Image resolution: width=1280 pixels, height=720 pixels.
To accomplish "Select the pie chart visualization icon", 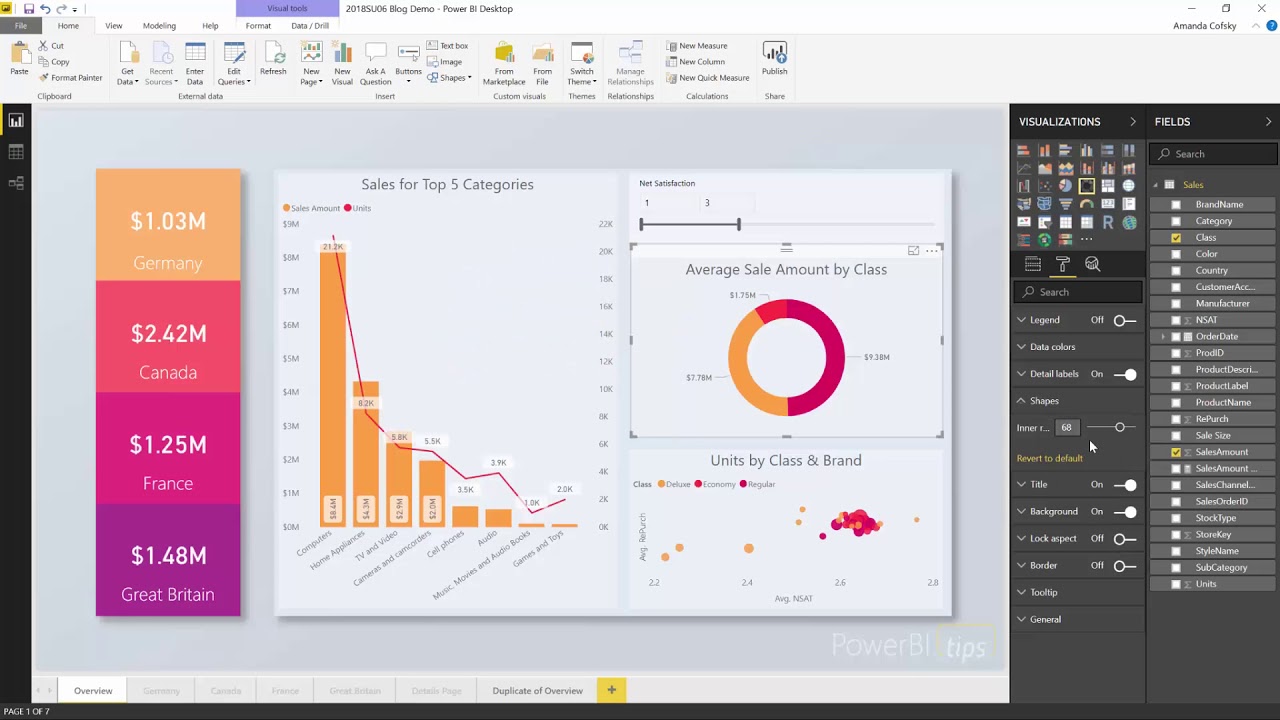I will coord(1065,186).
